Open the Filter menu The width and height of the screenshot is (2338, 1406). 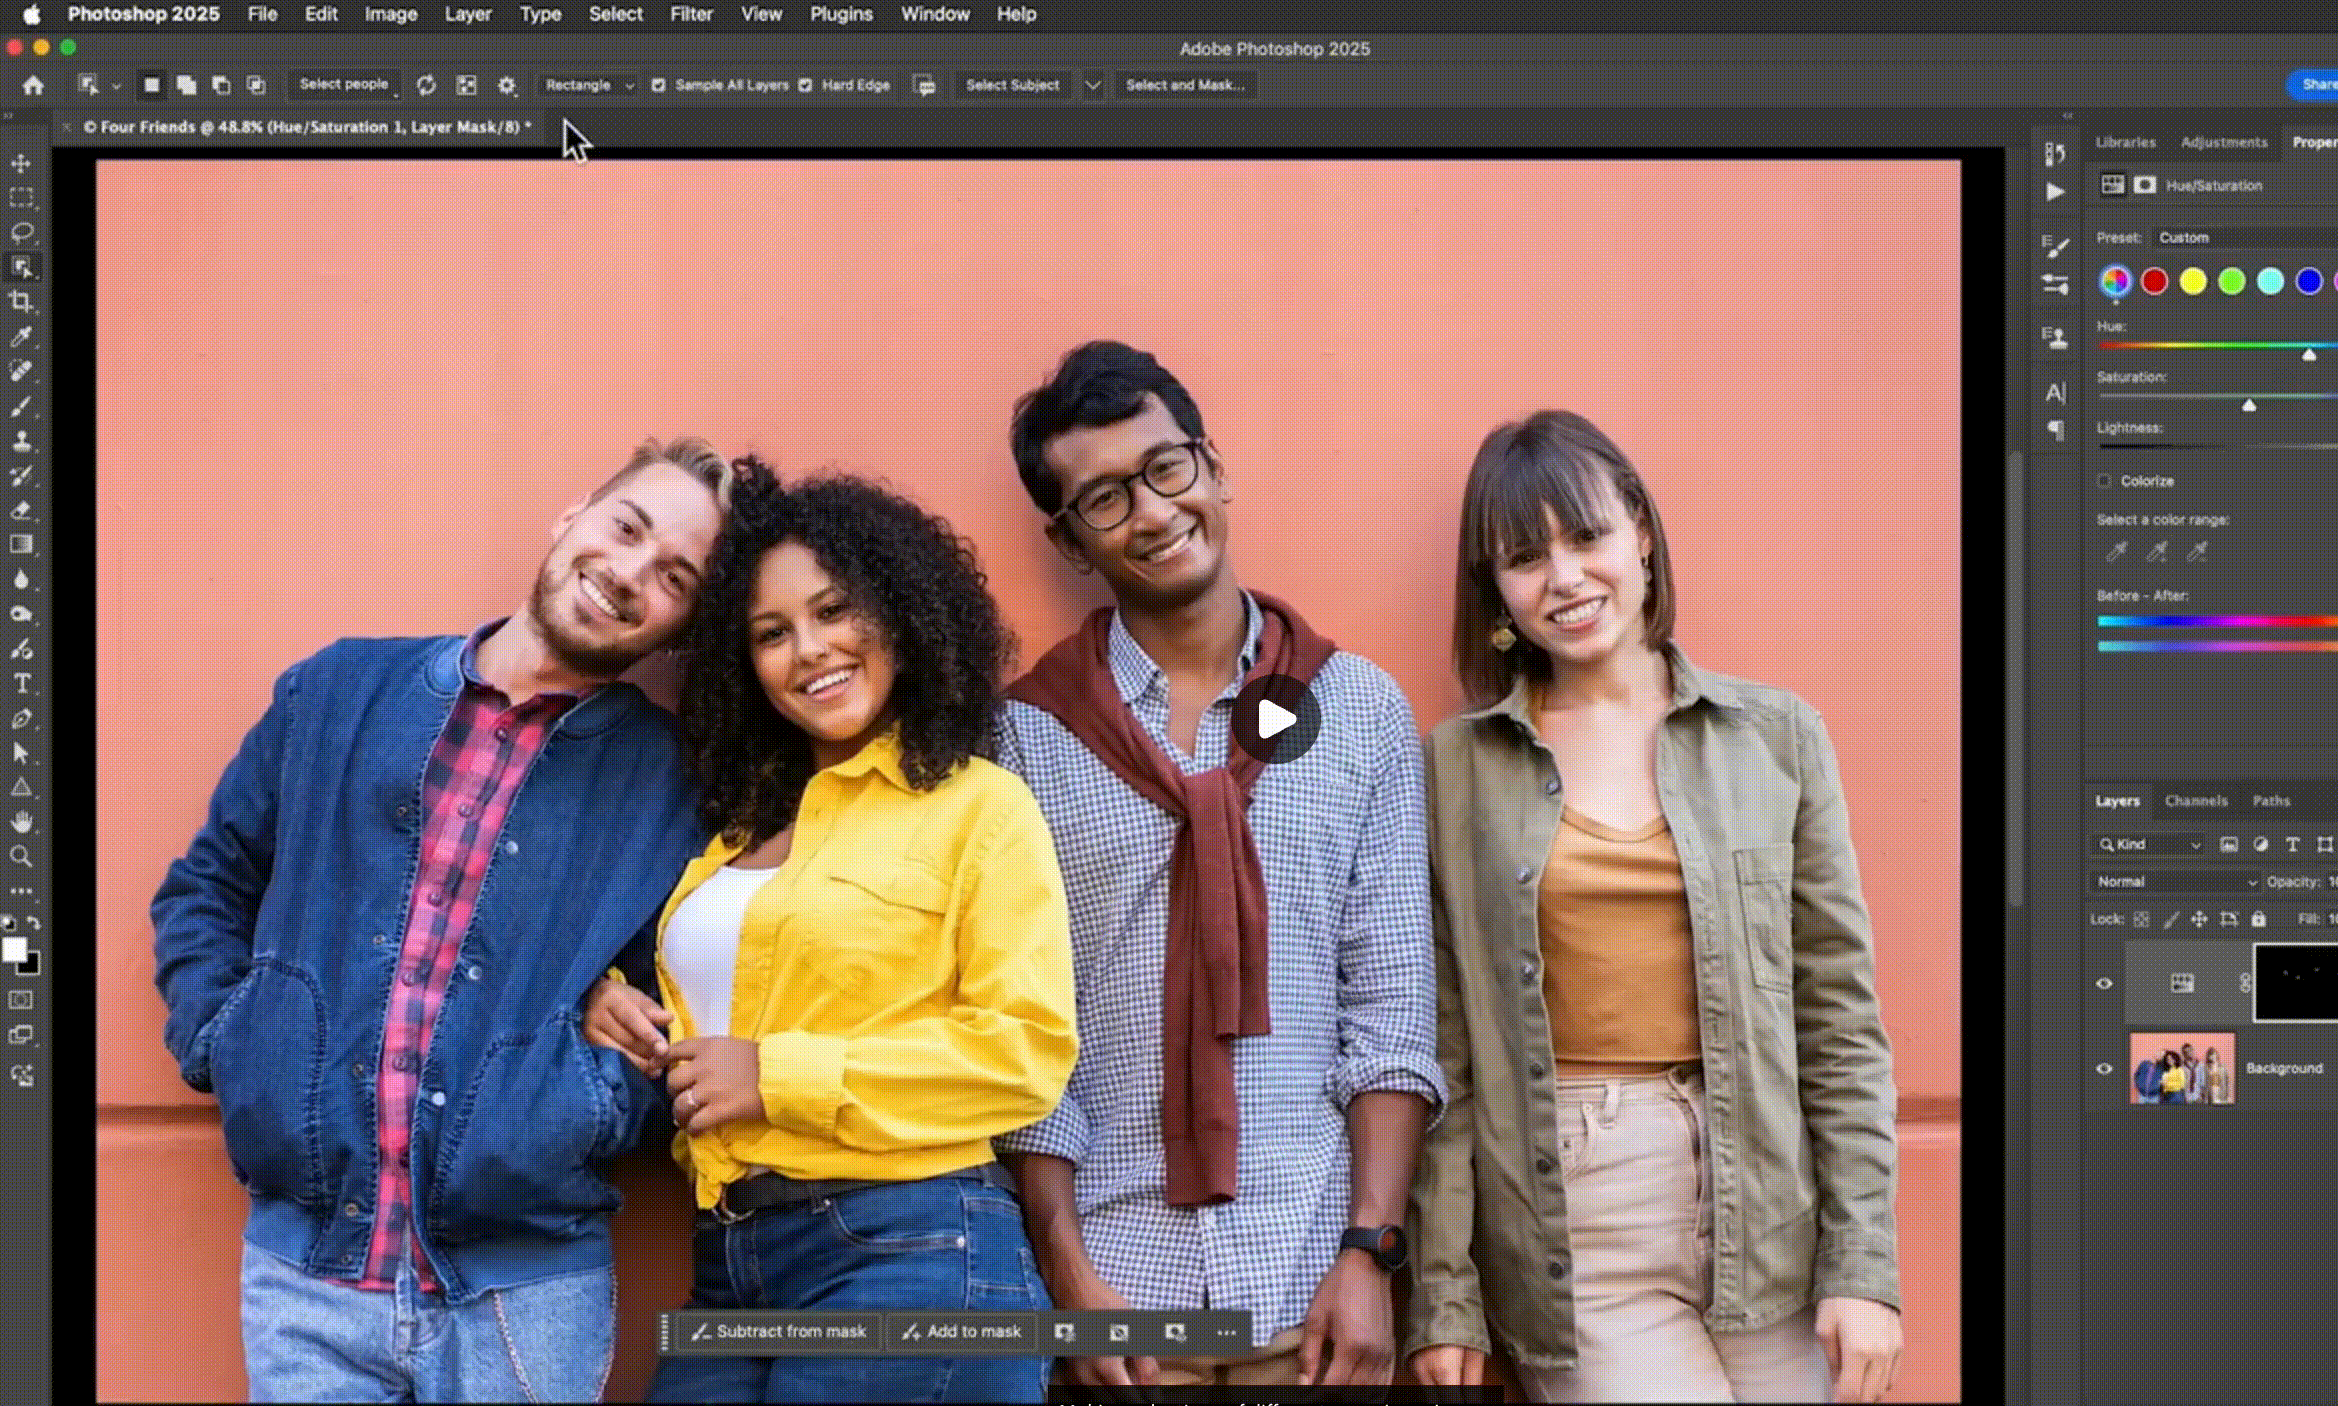tap(691, 14)
